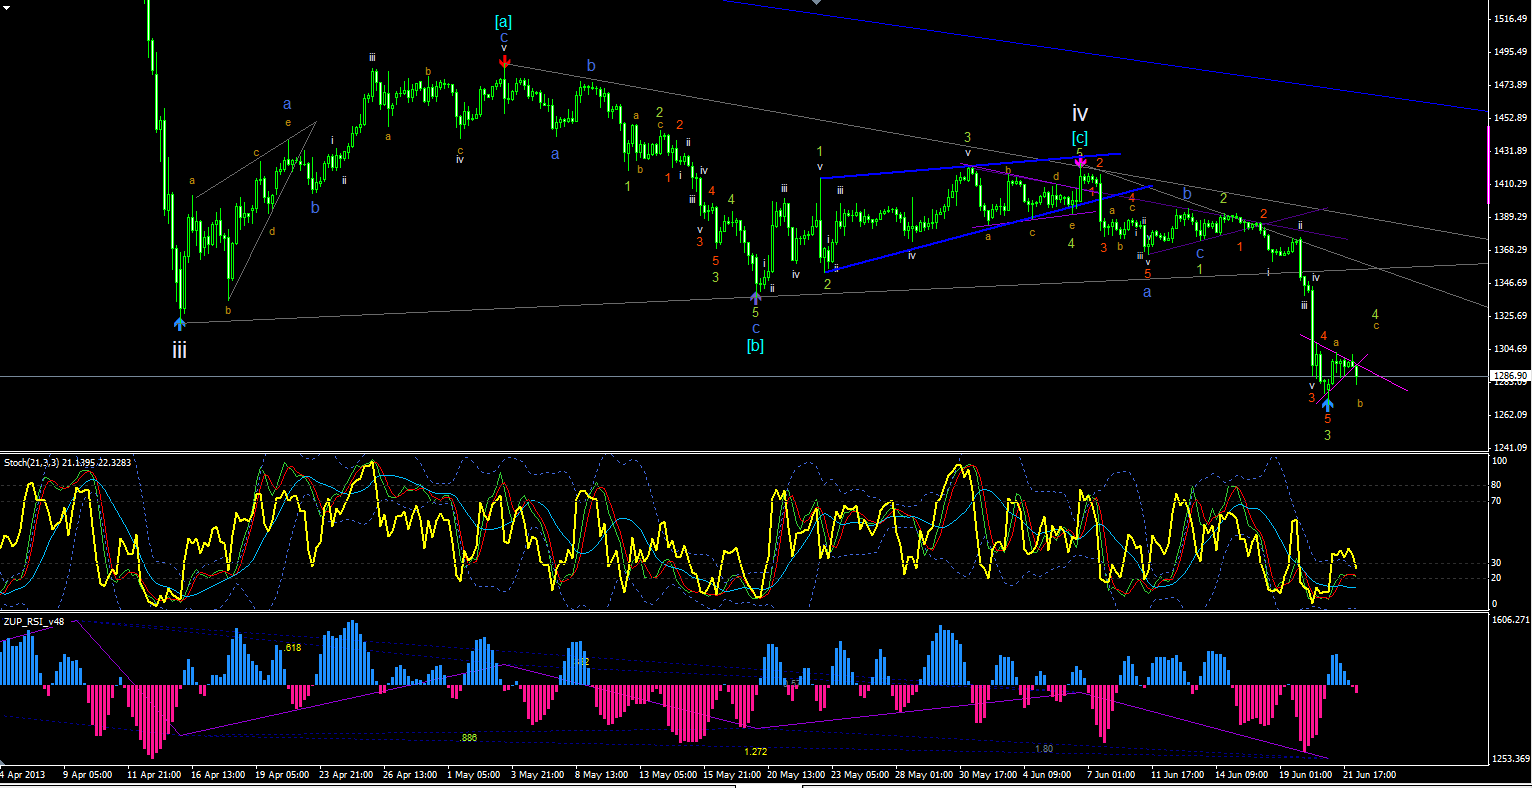This screenshot has height=788, width=1532.
Task: Click the .618 Fibonacci label in RSI panel
Action: 292,648
